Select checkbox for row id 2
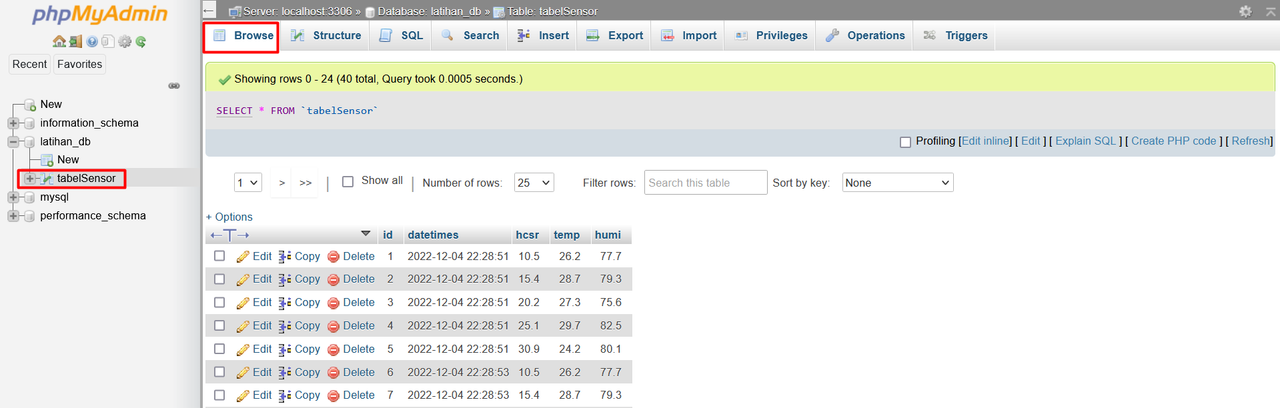The width and height of the screenshot is (1280, 408). tap(220, 279)
